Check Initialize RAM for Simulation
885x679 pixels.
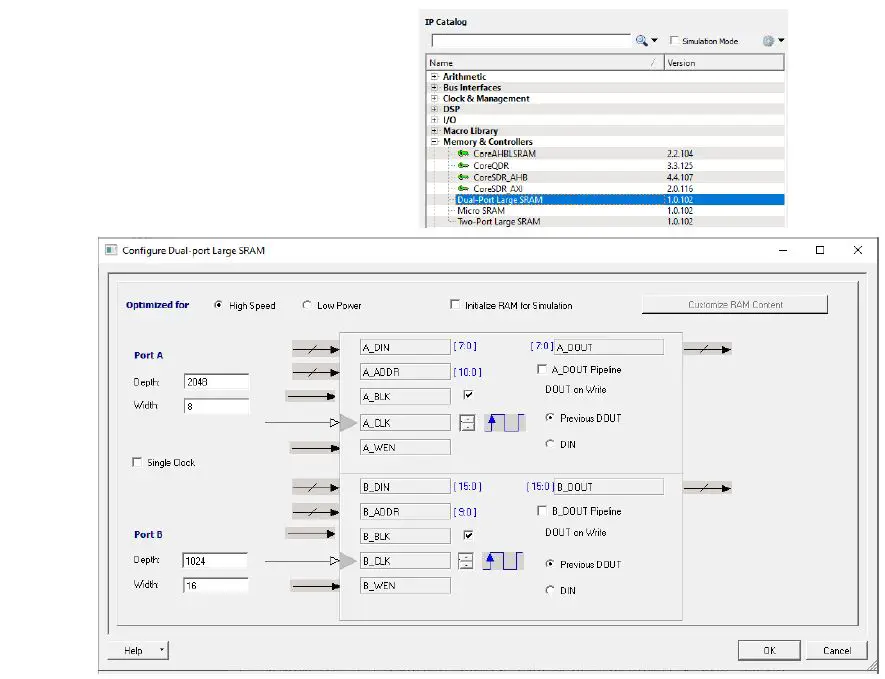coord(456,305)
